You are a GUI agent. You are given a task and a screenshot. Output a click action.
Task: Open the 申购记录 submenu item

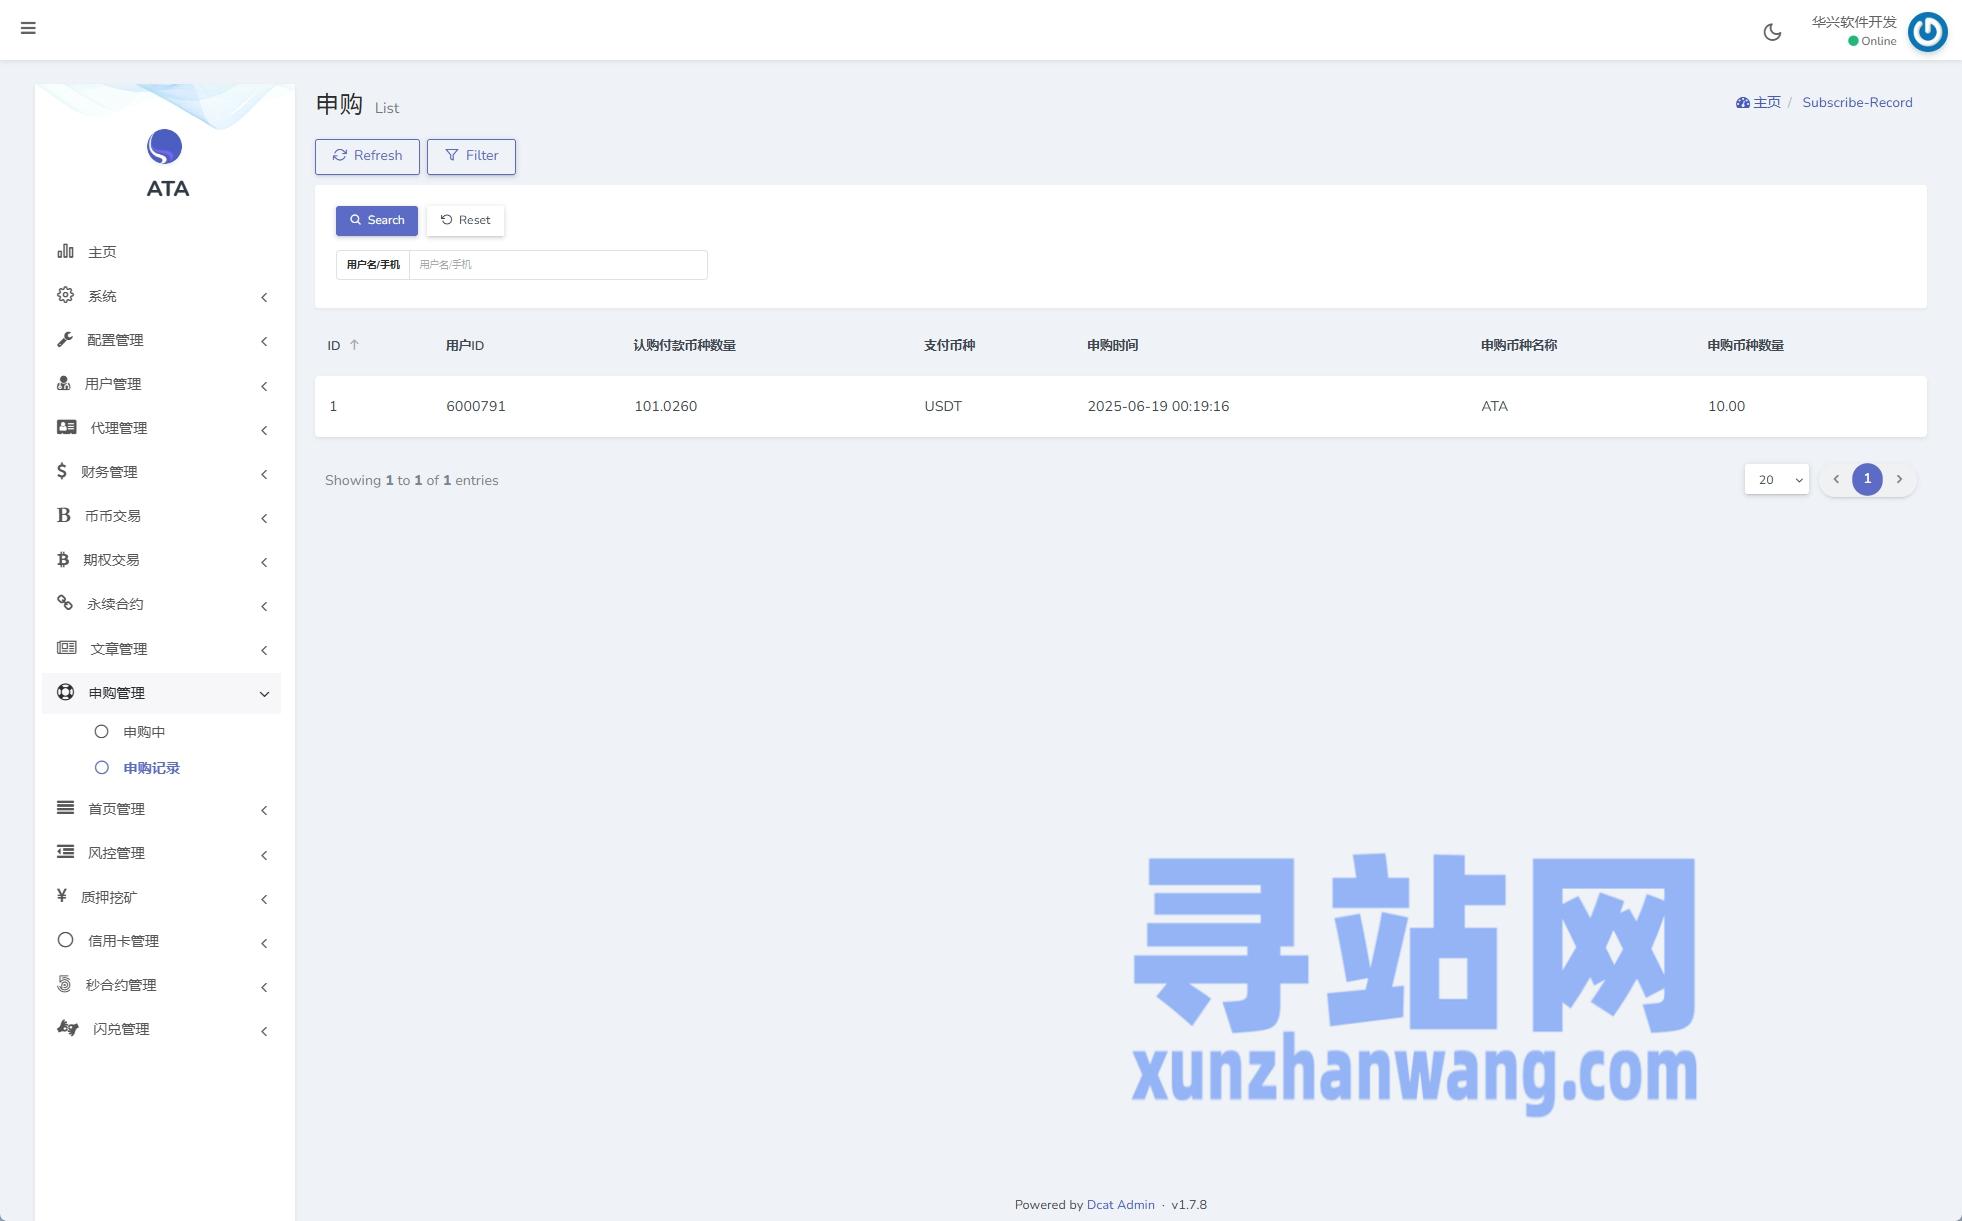(x=151, y=768)
